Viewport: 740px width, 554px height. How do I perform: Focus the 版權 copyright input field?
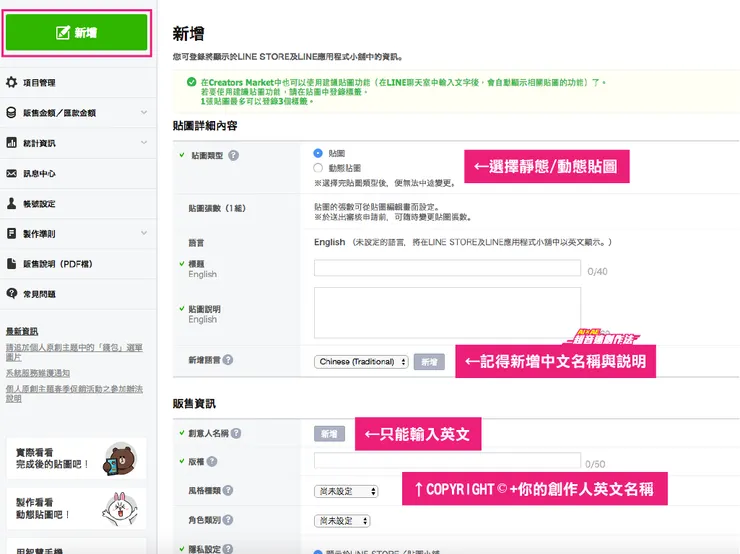[x=447, y=461]
